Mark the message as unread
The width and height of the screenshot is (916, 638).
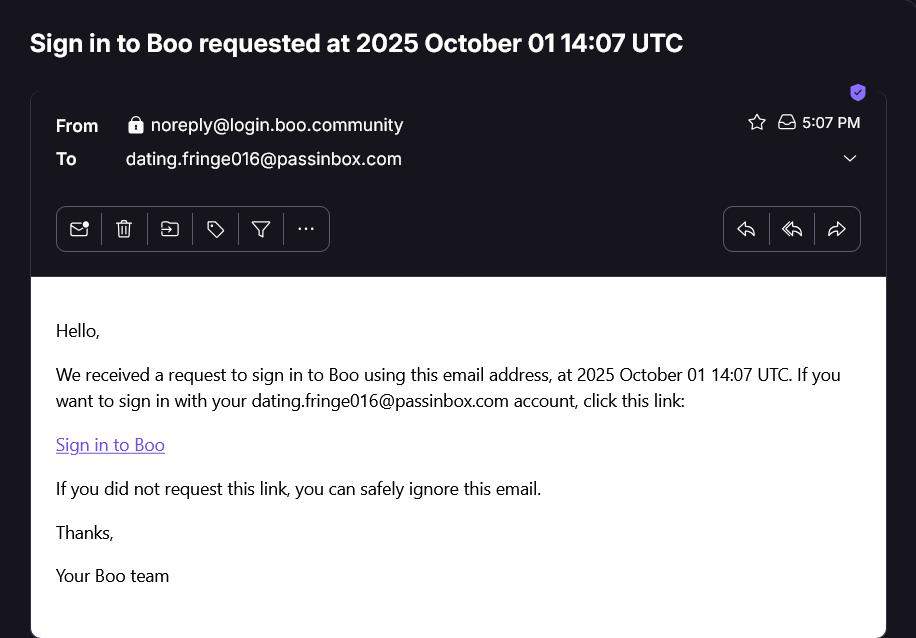pos(79,229)
